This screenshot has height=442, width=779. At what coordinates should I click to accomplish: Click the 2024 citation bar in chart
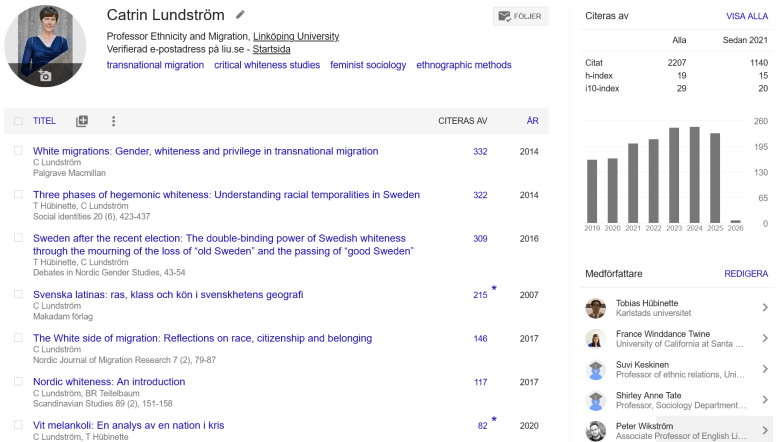tap(695, 174)
